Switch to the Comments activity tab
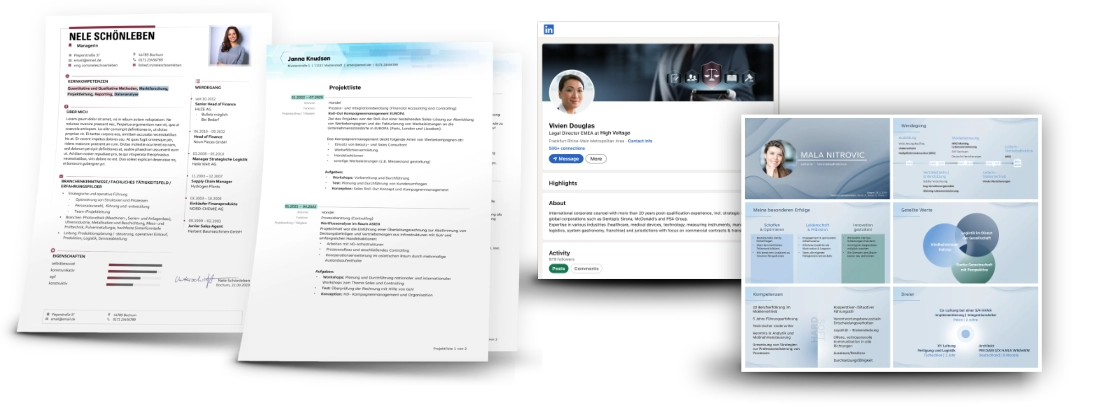The width and height of the screenshot is (1098, 414). coord(585,269)
